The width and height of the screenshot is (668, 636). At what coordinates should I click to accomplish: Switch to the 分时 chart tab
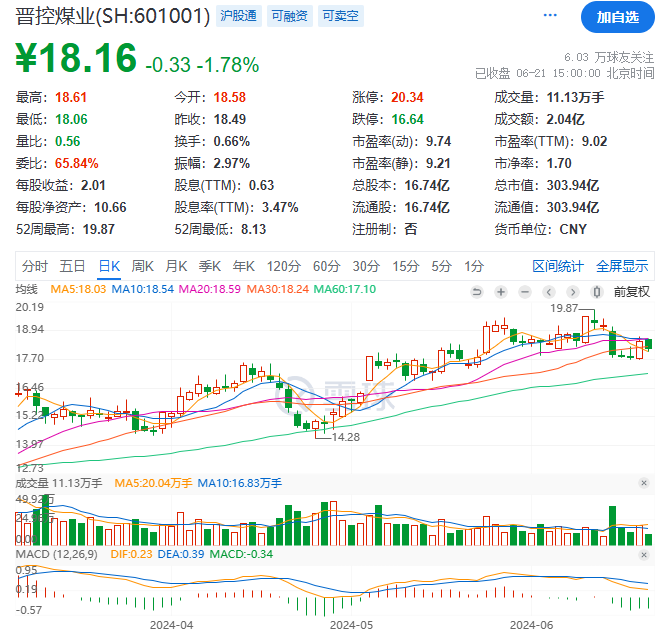click(35, 266)
